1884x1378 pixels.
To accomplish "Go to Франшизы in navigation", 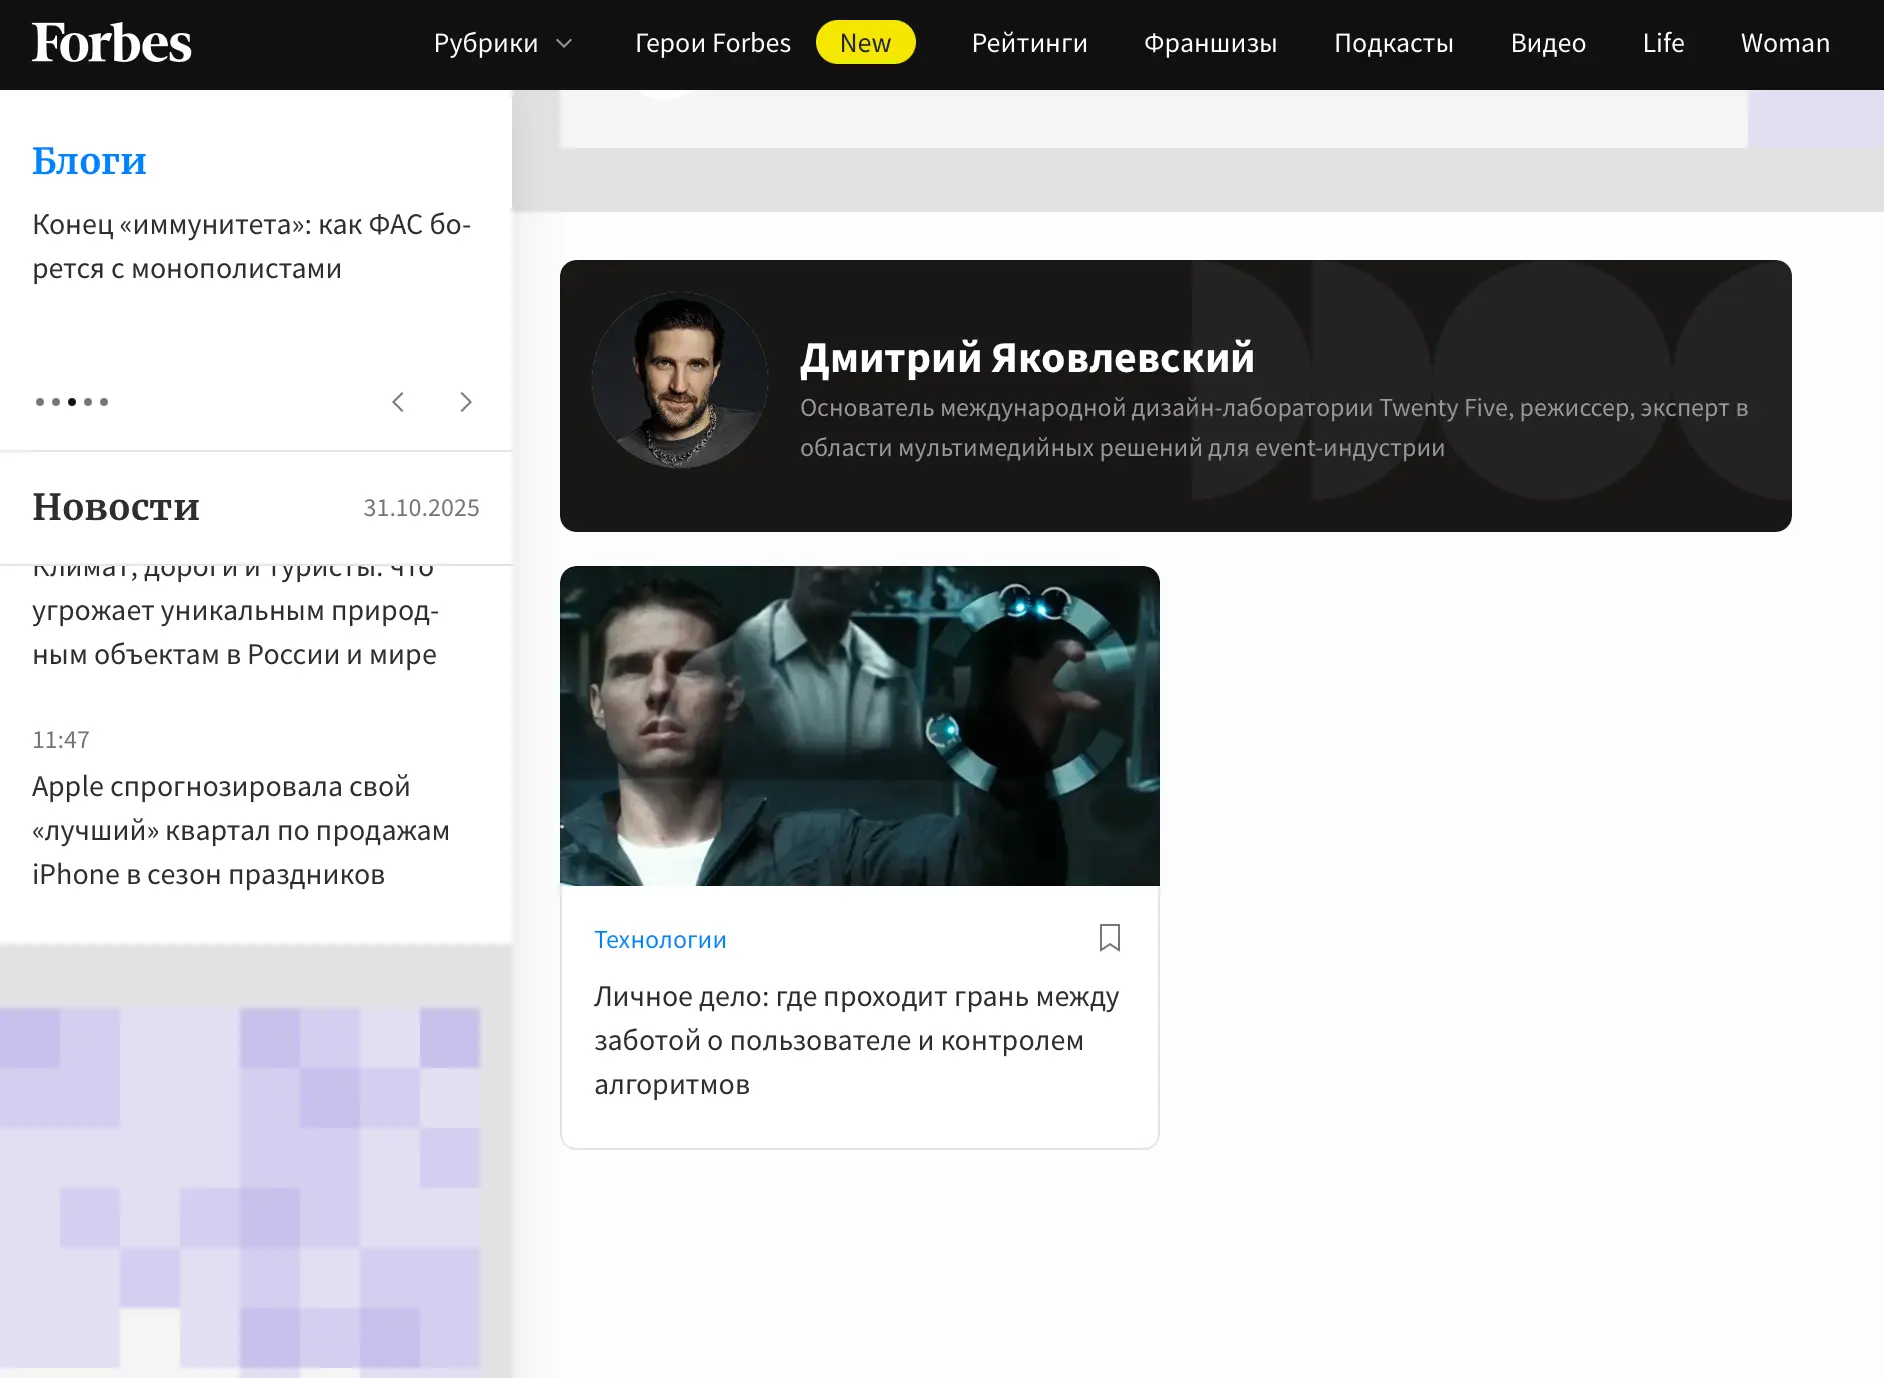I will pyautogui.click(x=1210, y=43).
